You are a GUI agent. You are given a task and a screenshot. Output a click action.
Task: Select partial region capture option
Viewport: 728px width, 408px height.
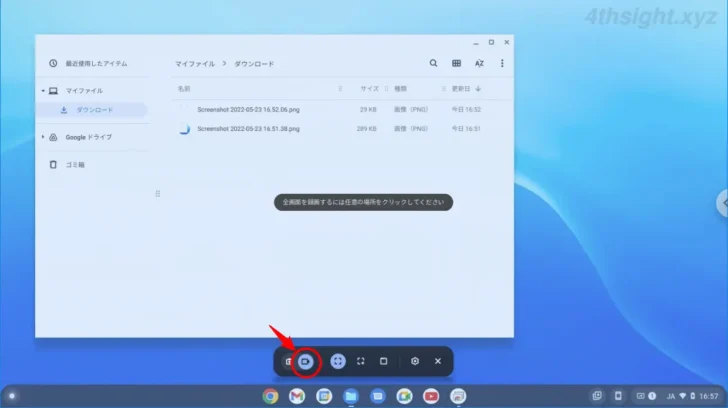[361, 361]
